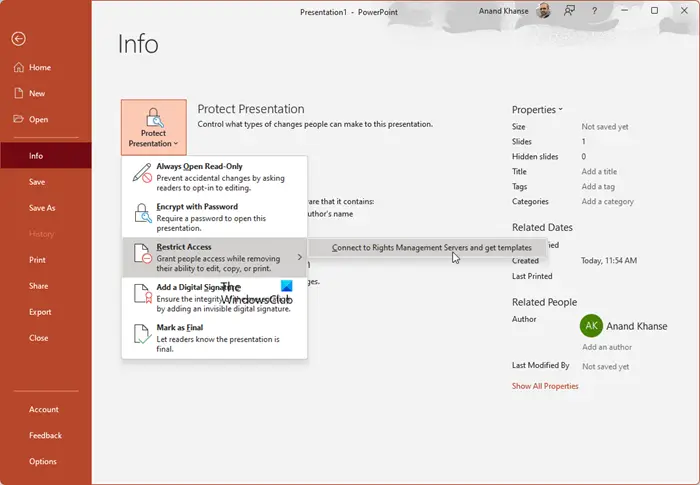Image resolution: width=700 pixels, height=485 pixels.
Task: Open the Feedback page
Action: 46,435
